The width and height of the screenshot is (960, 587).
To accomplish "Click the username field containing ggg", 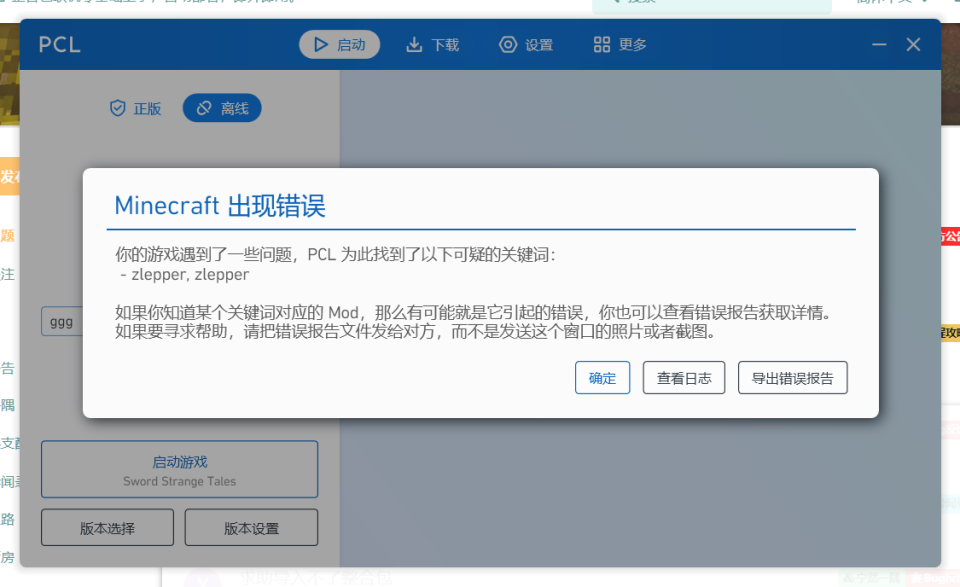I will 62,321.
